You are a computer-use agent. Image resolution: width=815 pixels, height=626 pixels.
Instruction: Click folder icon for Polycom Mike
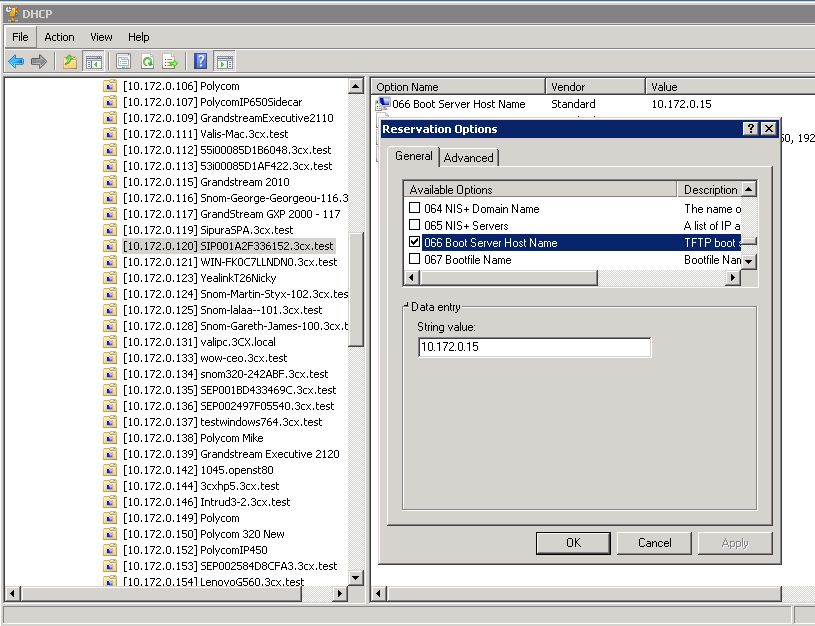tap(110, 438)
